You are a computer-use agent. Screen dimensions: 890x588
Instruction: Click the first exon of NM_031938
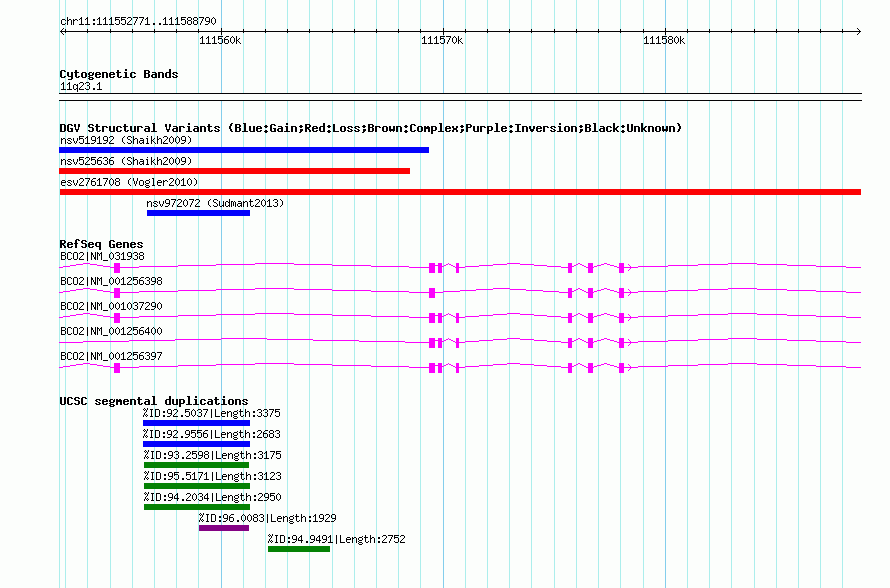[117, 268]
